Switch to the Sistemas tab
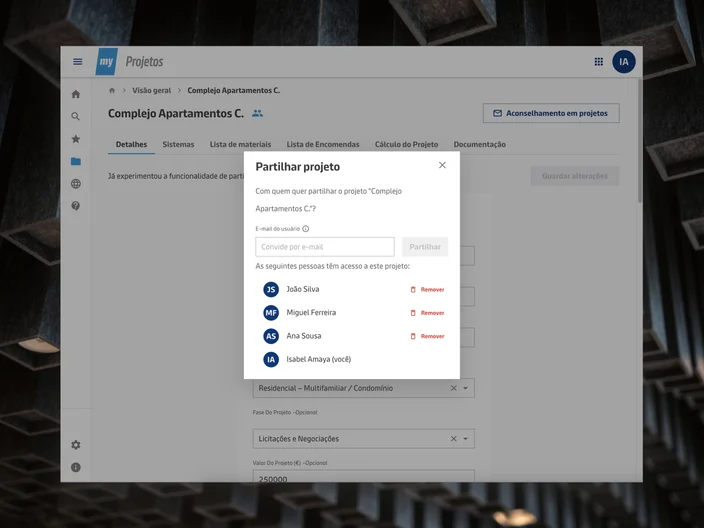 178,145
